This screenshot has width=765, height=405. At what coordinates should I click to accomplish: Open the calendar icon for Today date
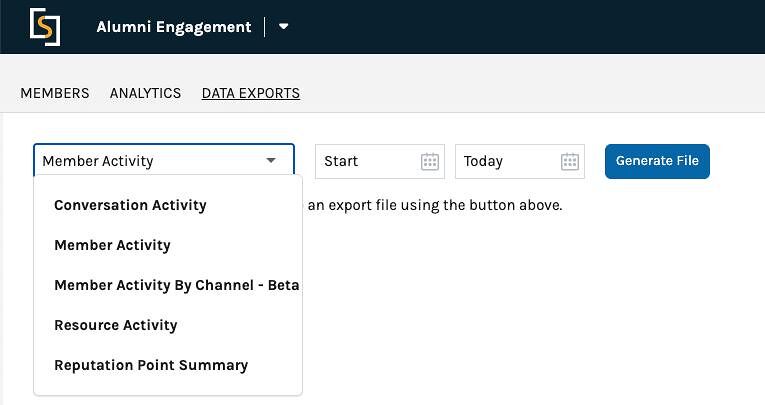(570, 162)
